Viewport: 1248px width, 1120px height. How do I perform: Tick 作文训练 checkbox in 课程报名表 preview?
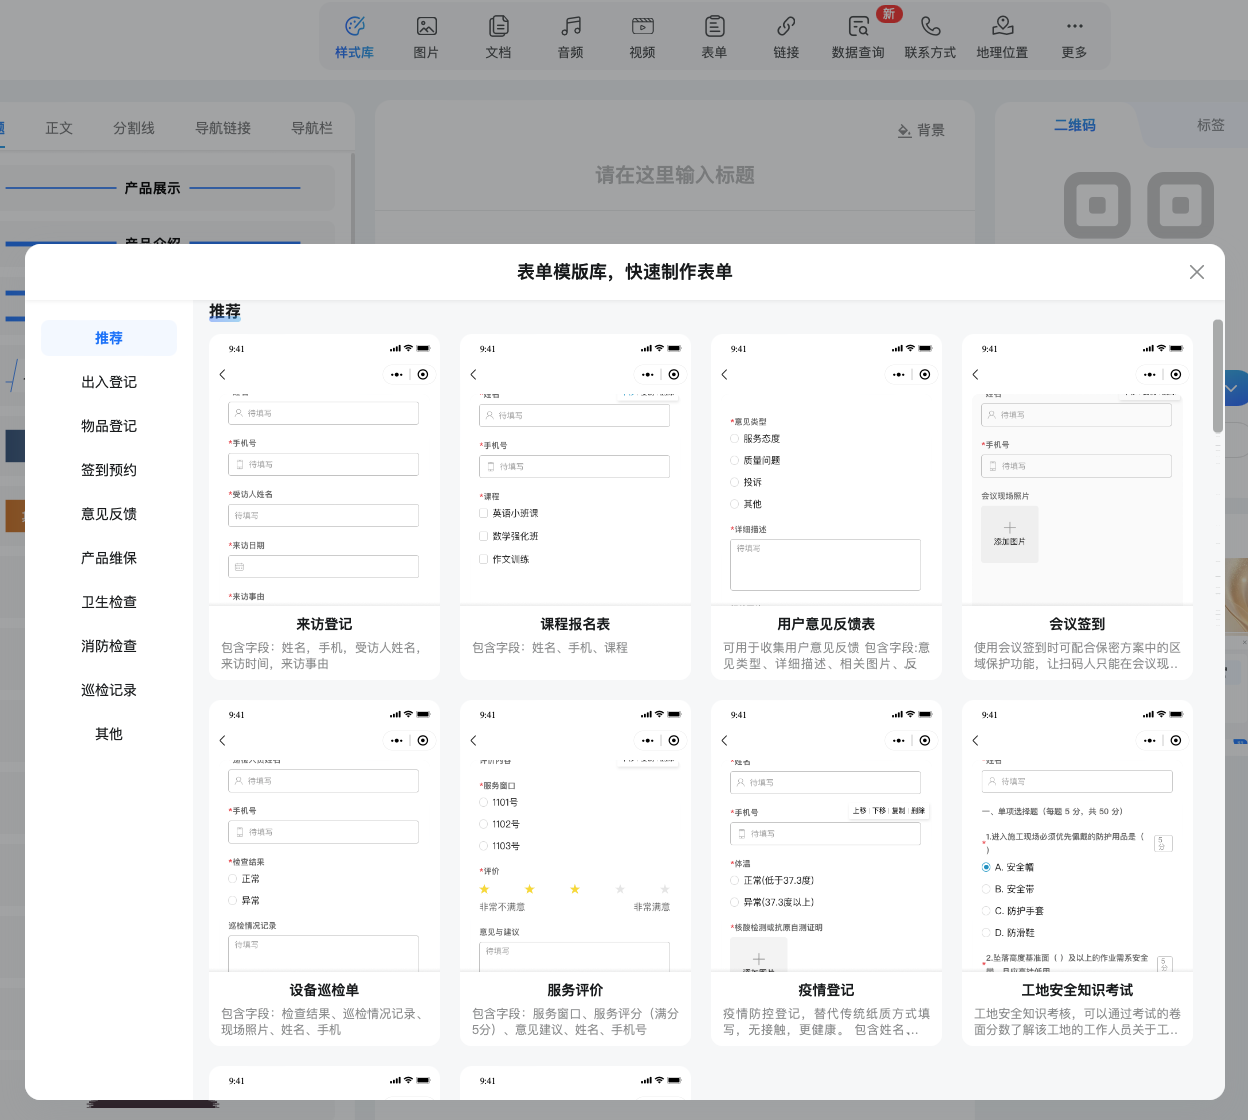(x=483, y=559)
